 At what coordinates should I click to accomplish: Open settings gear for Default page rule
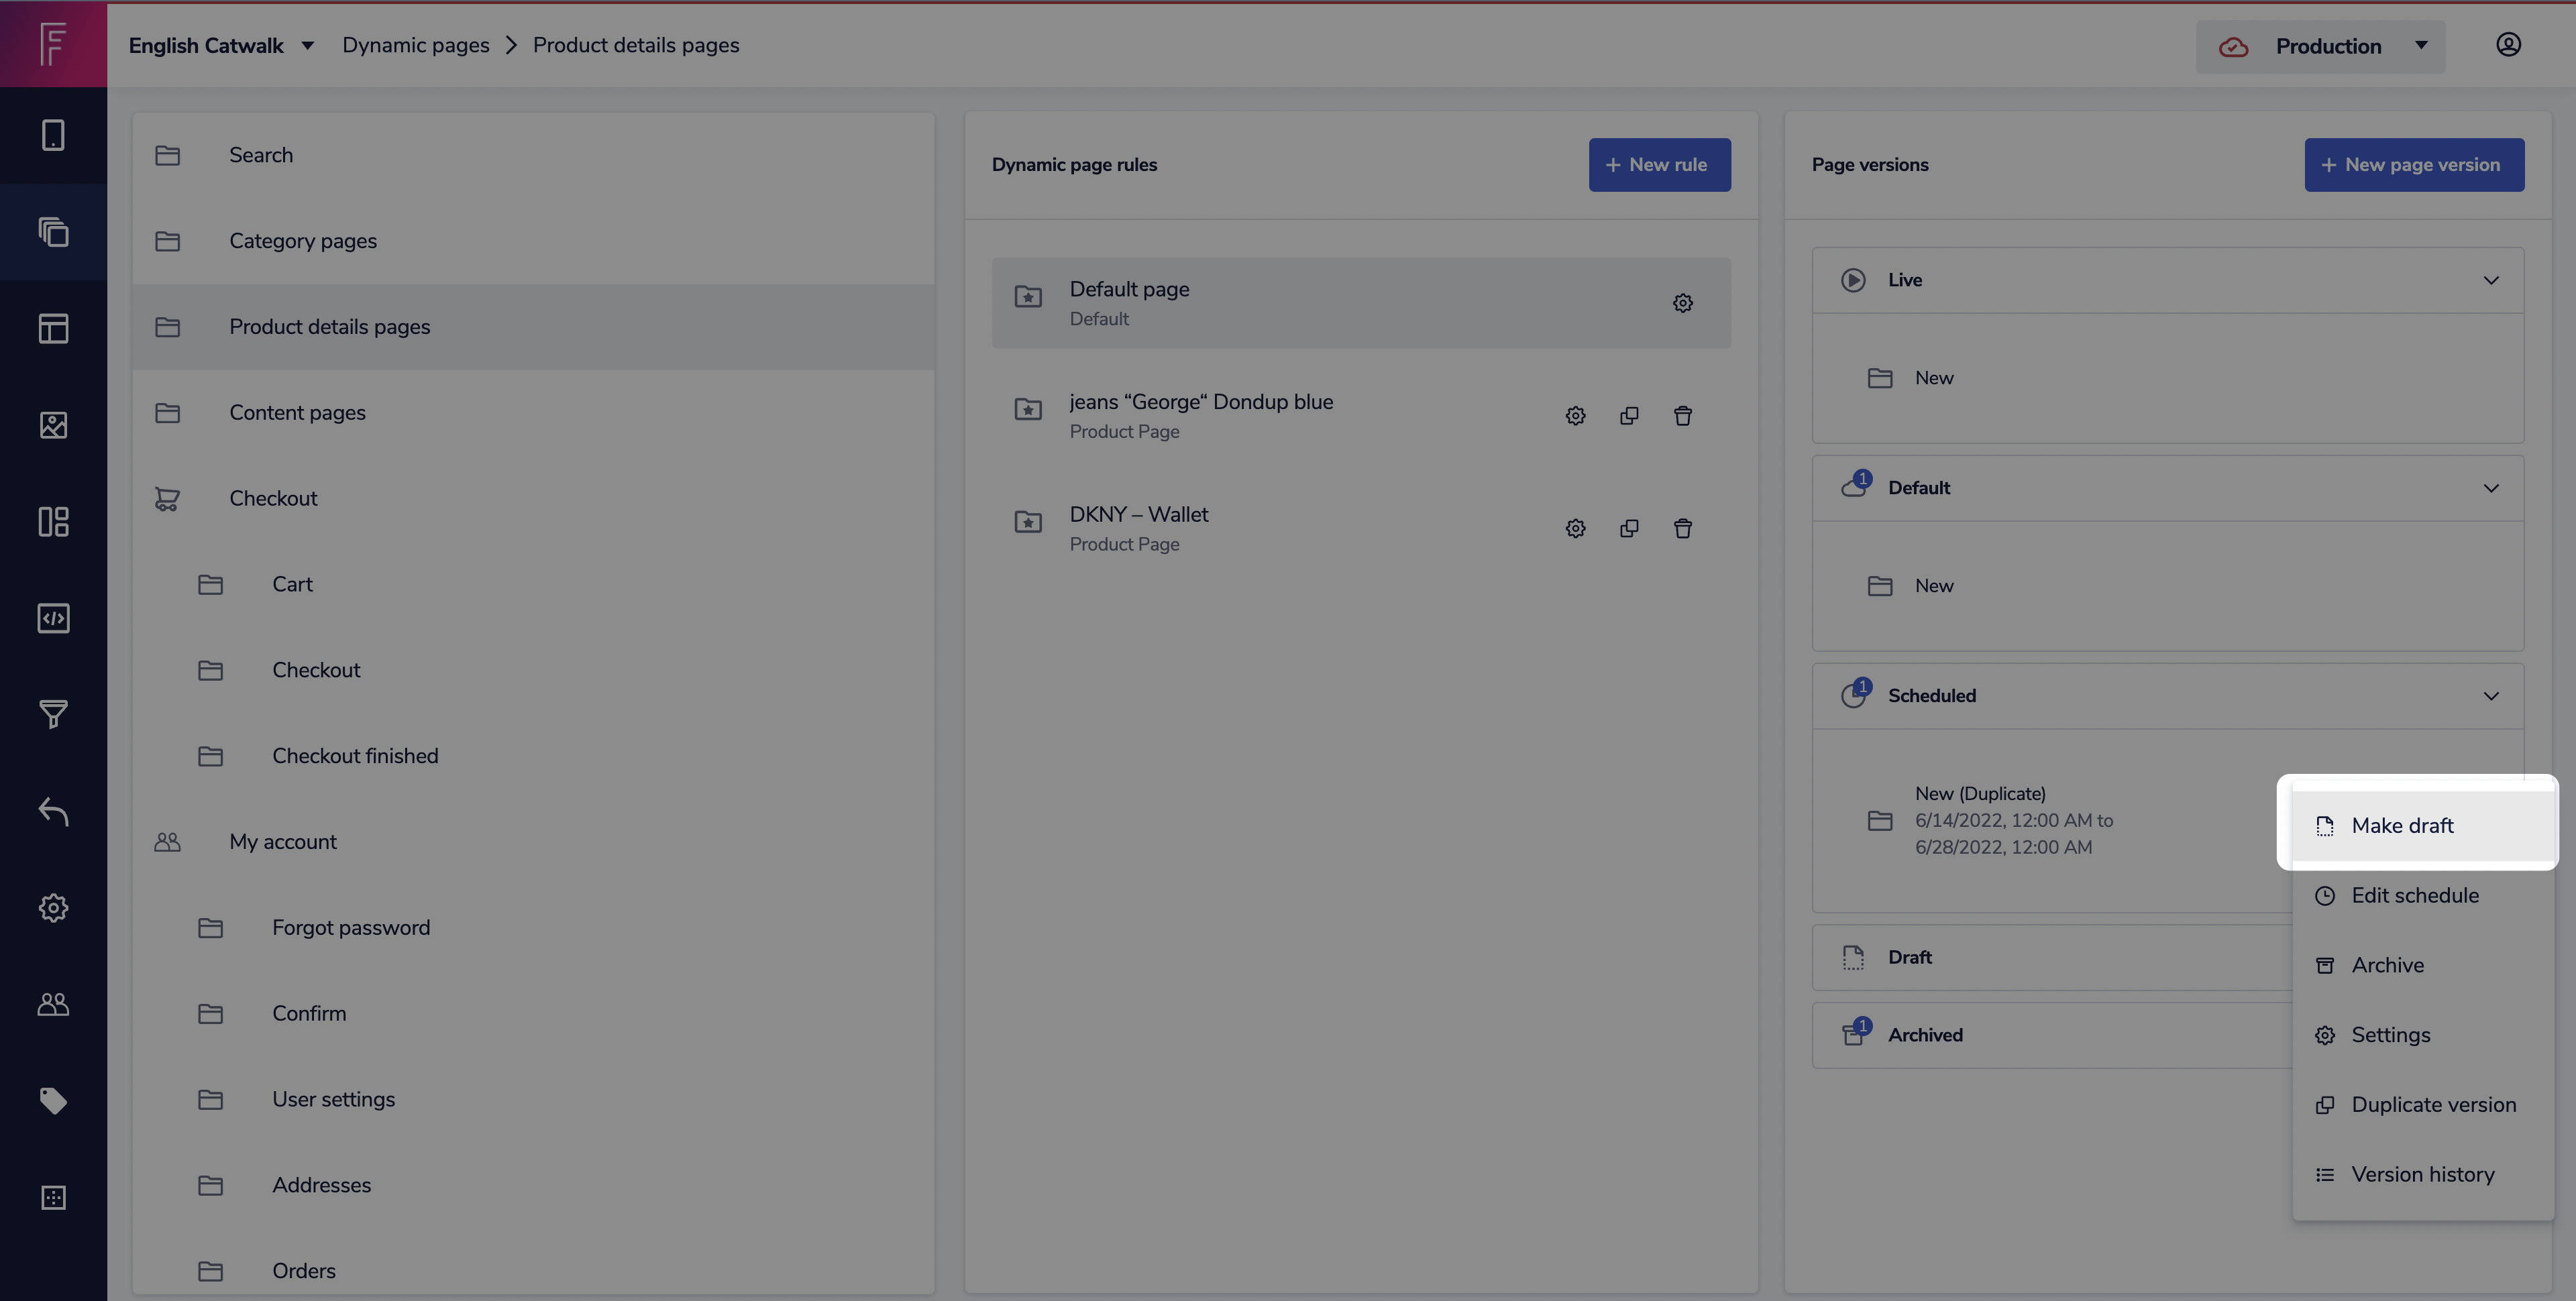point(1683,303)
